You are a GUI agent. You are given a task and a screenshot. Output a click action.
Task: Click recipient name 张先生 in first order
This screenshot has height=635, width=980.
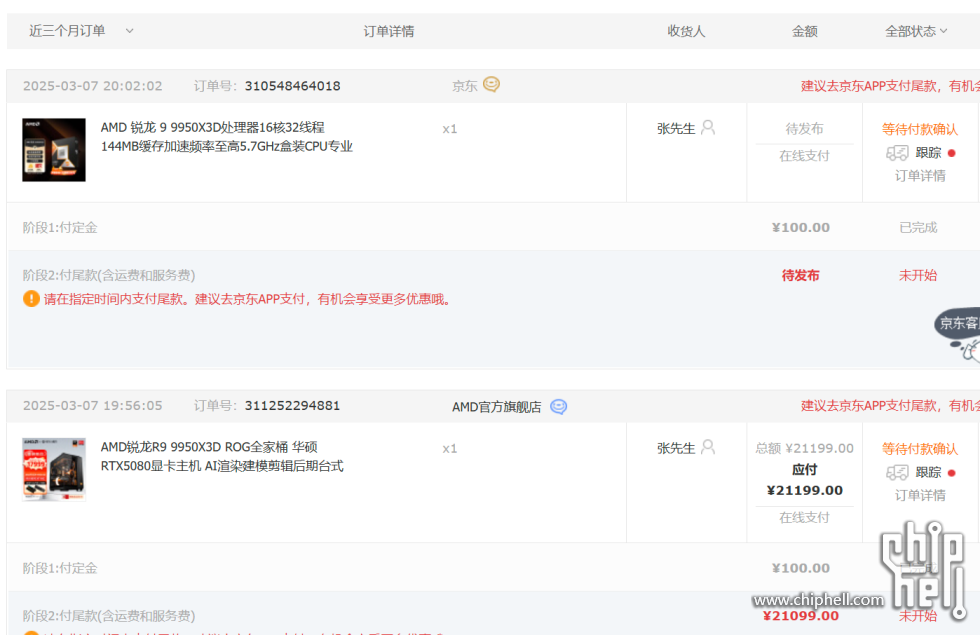coord(676,129)
